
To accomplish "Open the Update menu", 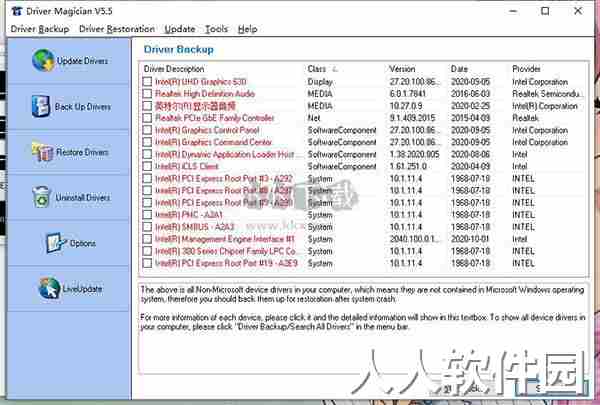I will click(180, 29).
